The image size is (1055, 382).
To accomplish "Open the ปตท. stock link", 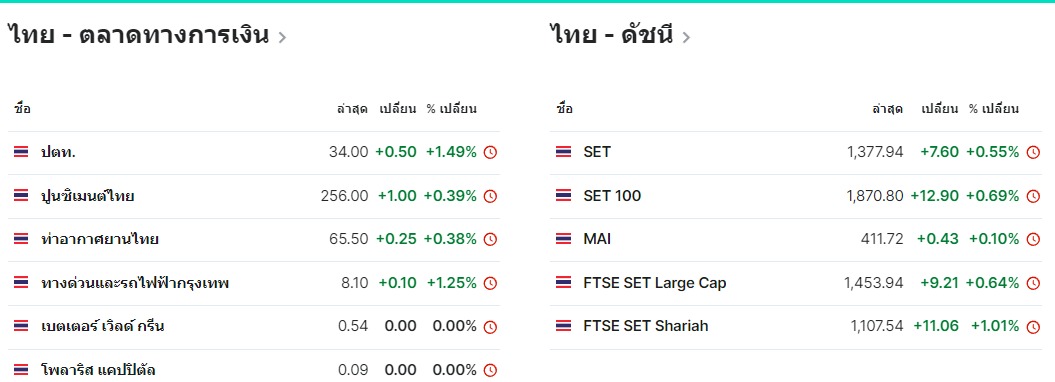I will [58, 152].
